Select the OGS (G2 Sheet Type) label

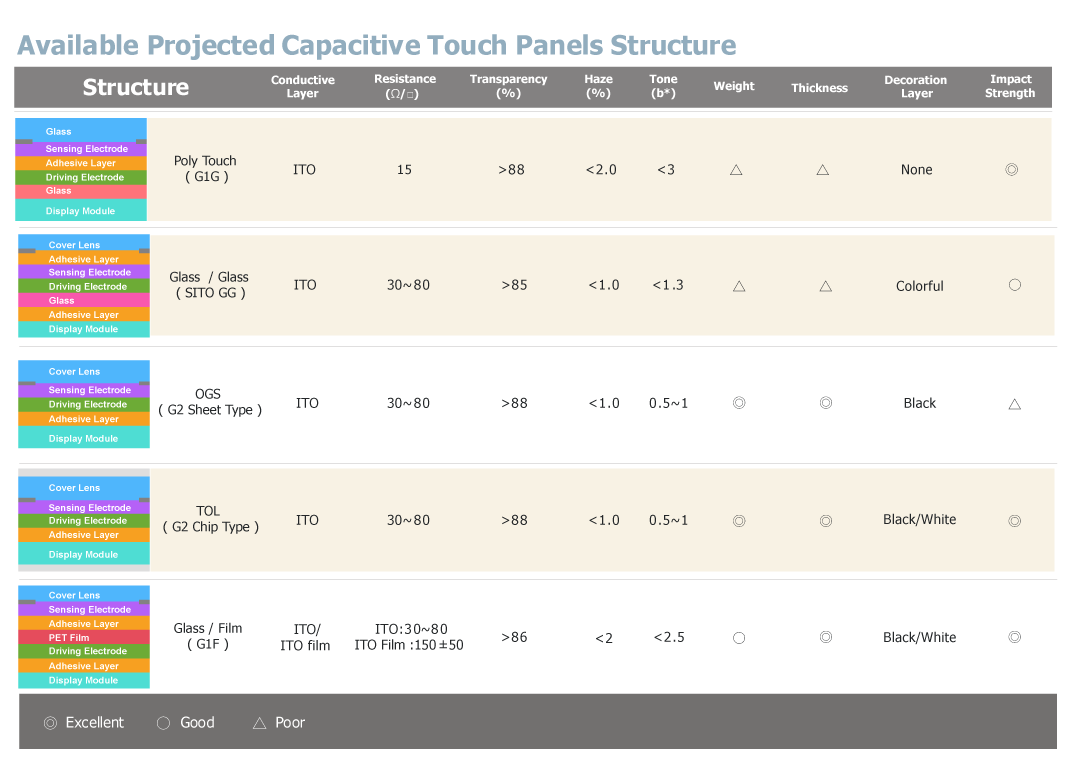point(209,402)
